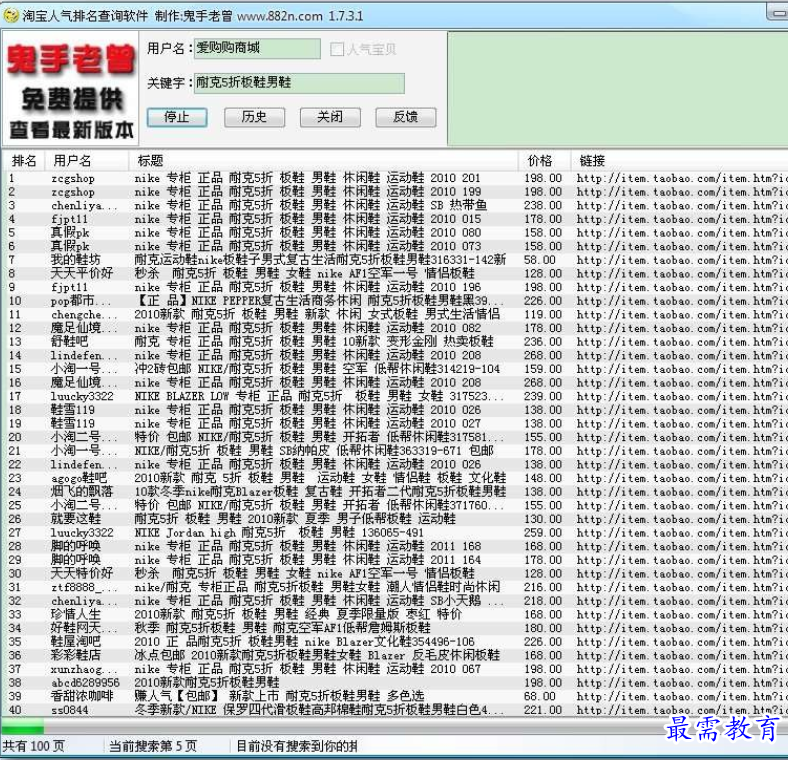Select rank 3 row priced 238.00
788x760 pixels.
point(394,206)
